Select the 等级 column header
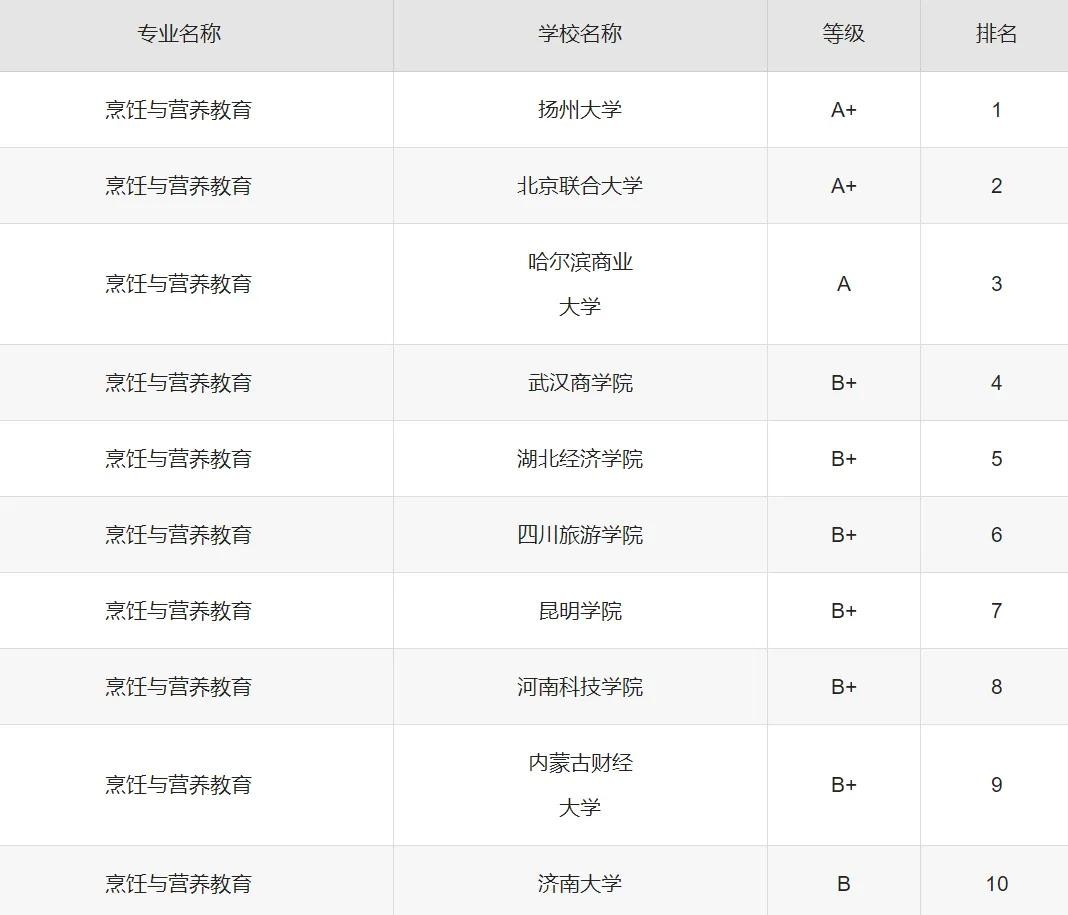Image resolution: width=1068 pixels, height=915 pixels. (843, 34)
